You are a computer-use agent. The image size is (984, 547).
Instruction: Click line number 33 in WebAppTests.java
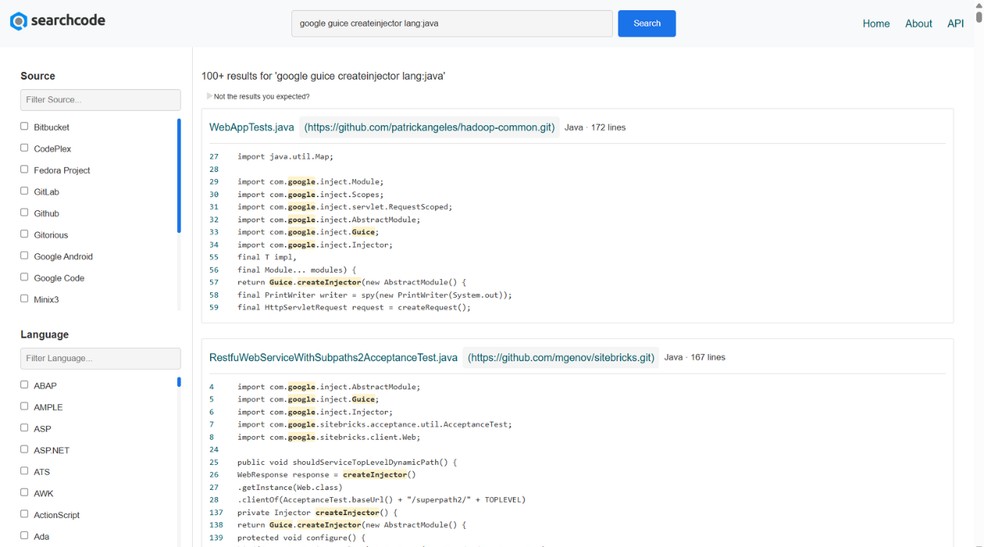[214, 232]
